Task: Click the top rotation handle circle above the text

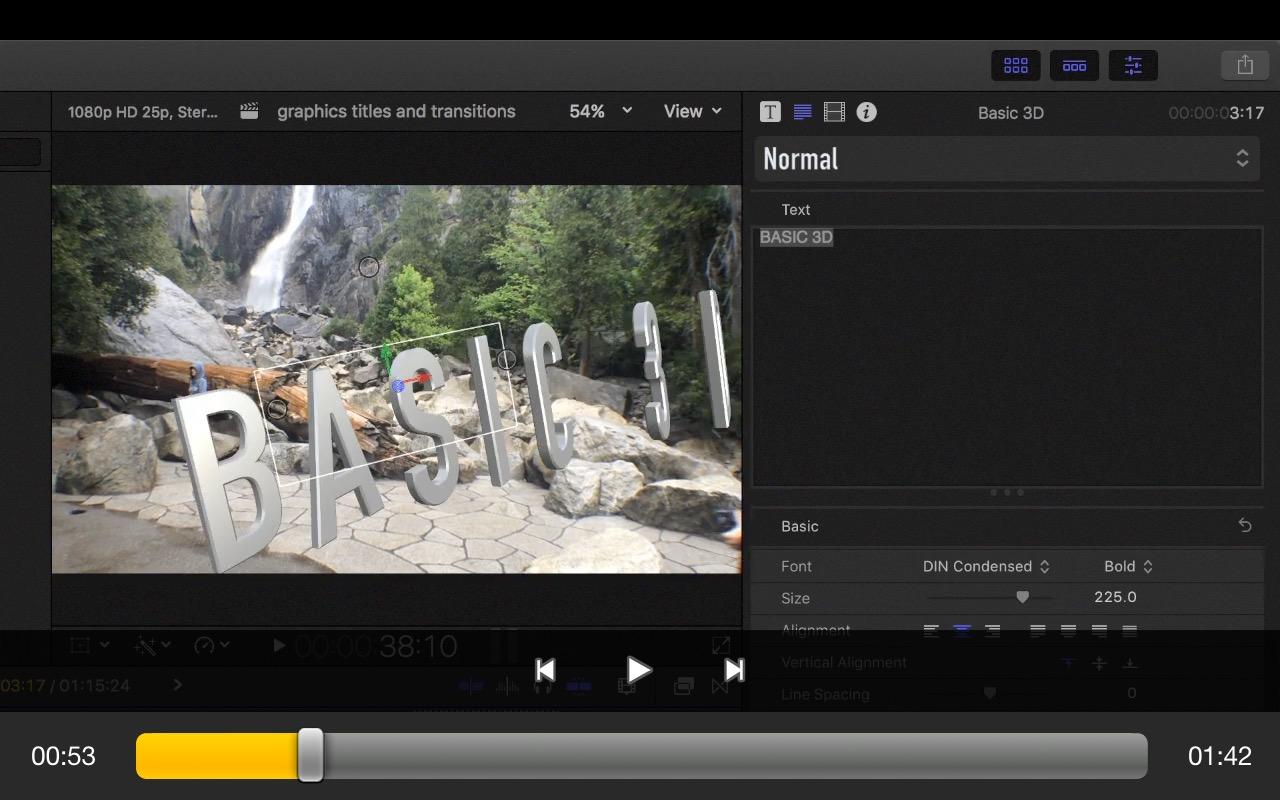Action: pos(369,267)
